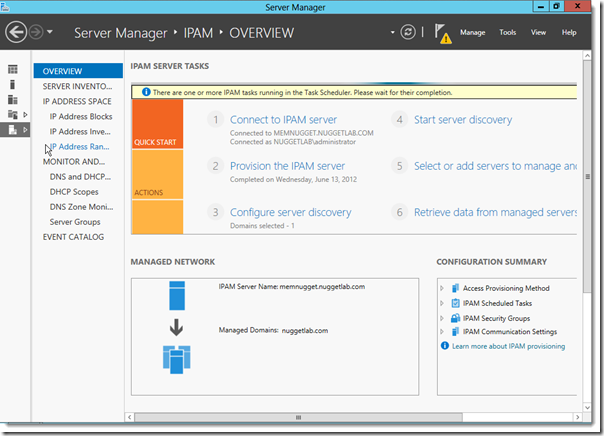Go back with the back arrow button
604x436 pixels.
[x=16, y=32]
